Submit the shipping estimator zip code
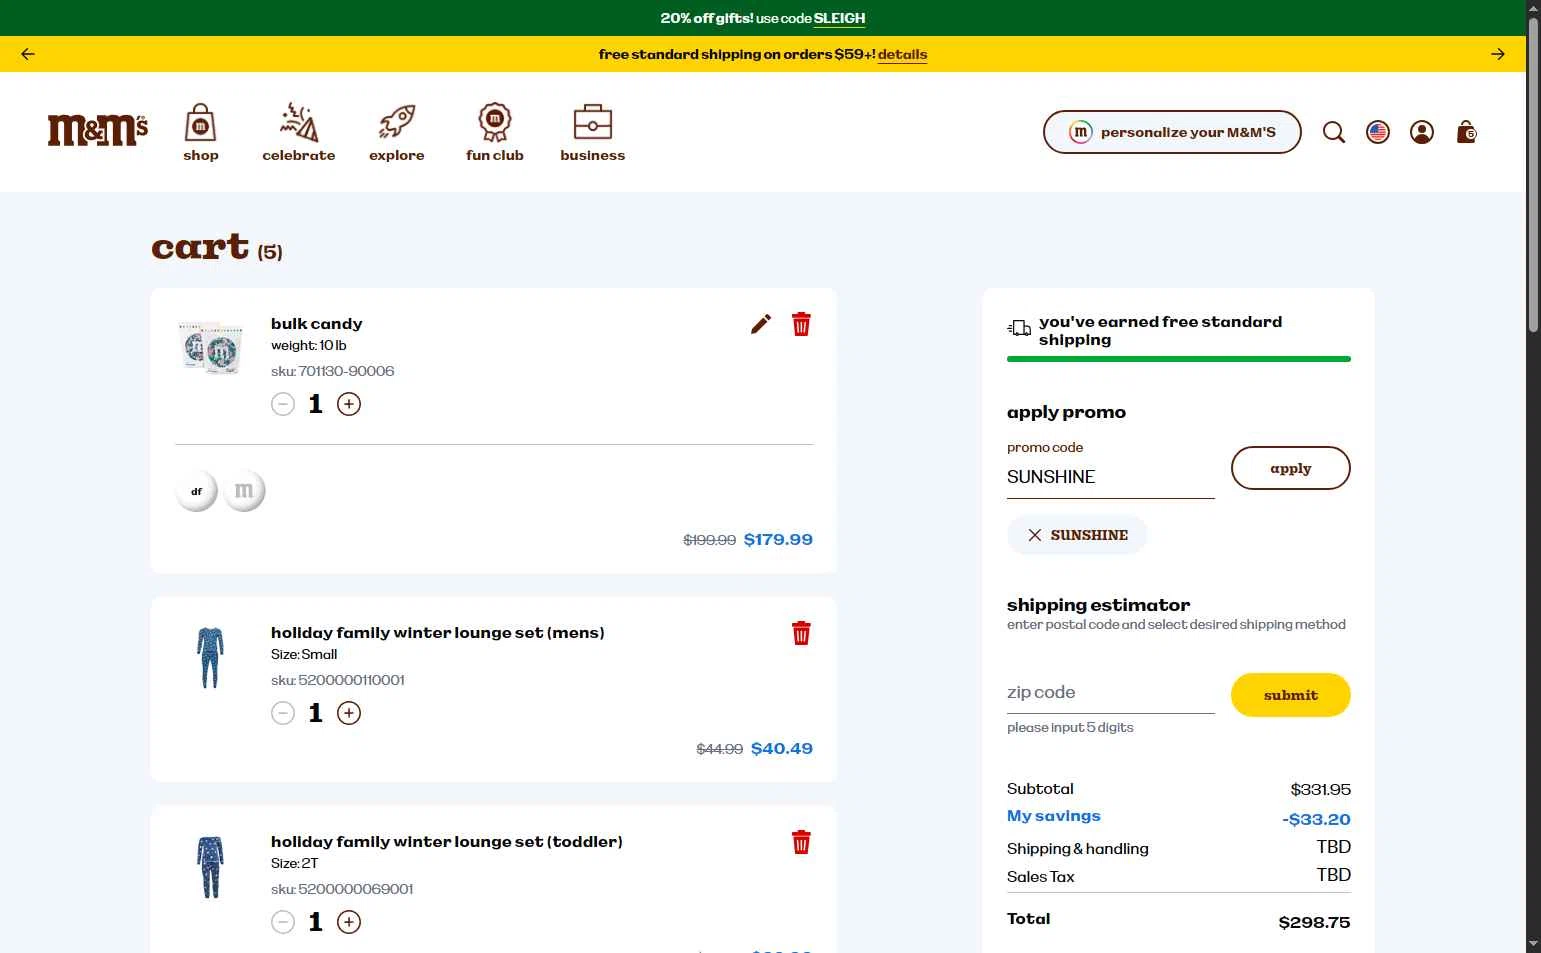The height and width of the screenshot is (953, 1541). click(x=1290, y=695)
